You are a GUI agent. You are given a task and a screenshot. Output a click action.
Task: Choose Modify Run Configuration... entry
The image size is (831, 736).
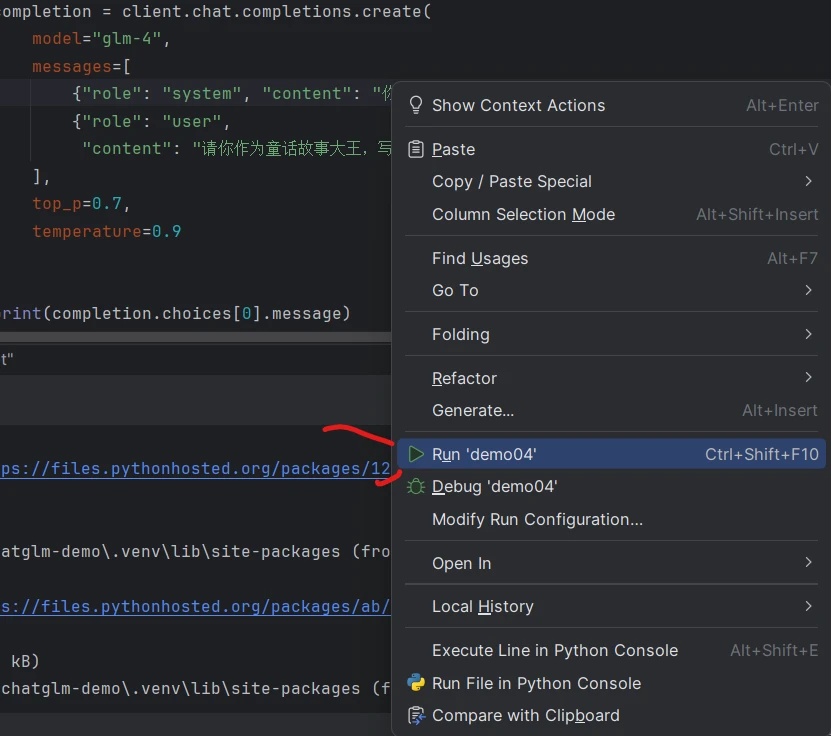coord(537,519)
